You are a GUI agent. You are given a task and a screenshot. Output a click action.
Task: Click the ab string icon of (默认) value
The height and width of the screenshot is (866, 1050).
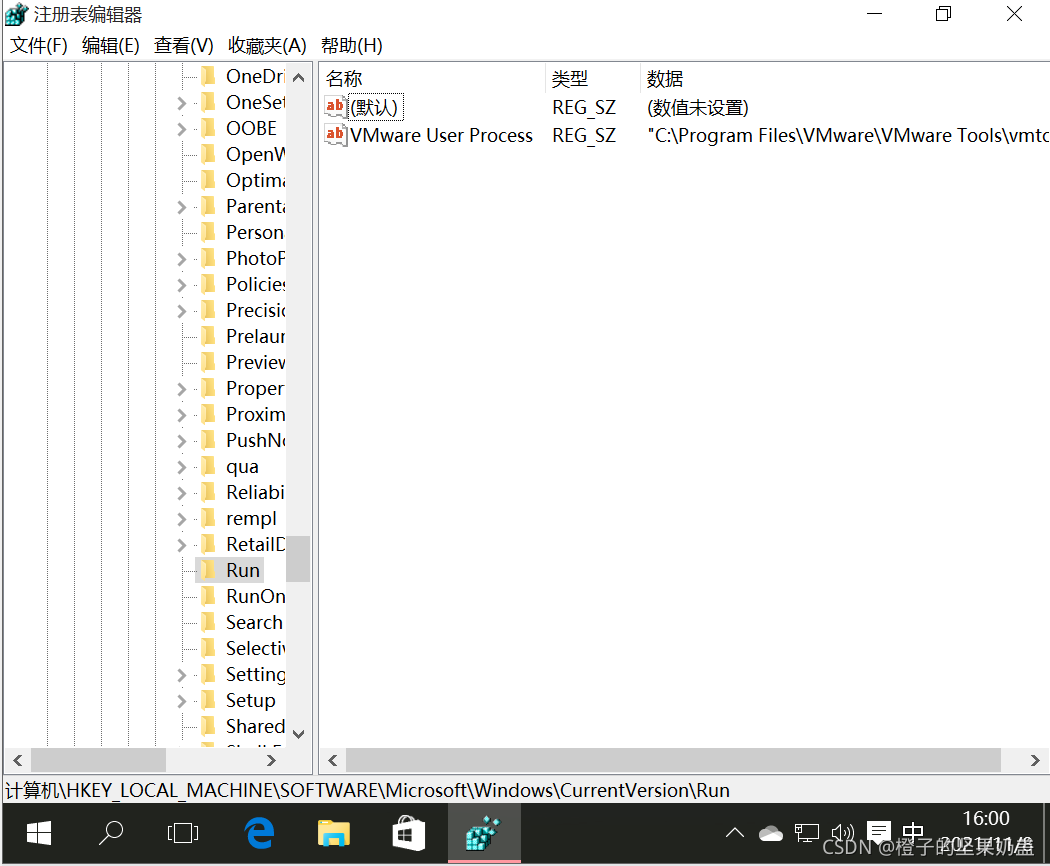(x=335, y=106)
